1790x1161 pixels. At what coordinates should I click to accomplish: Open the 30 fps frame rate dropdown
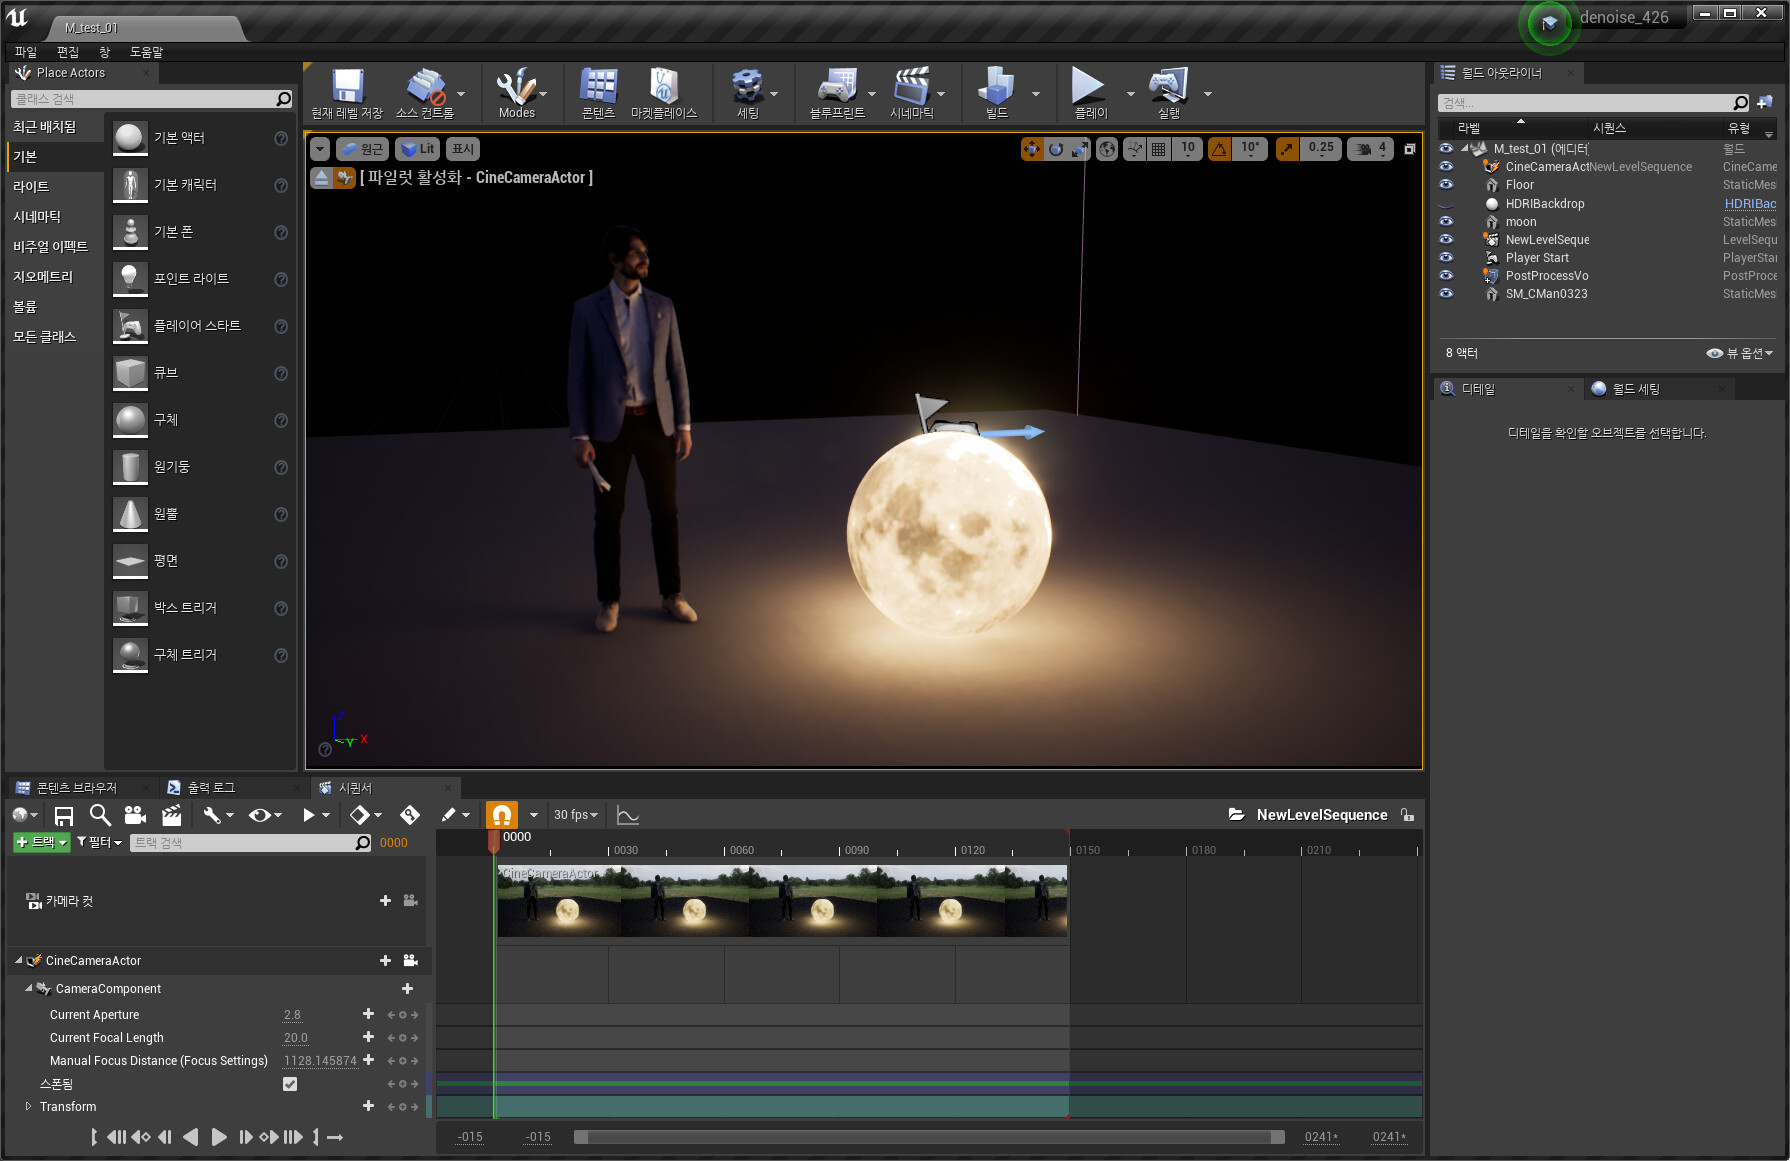pyautogui.click(x=576, y=815)
